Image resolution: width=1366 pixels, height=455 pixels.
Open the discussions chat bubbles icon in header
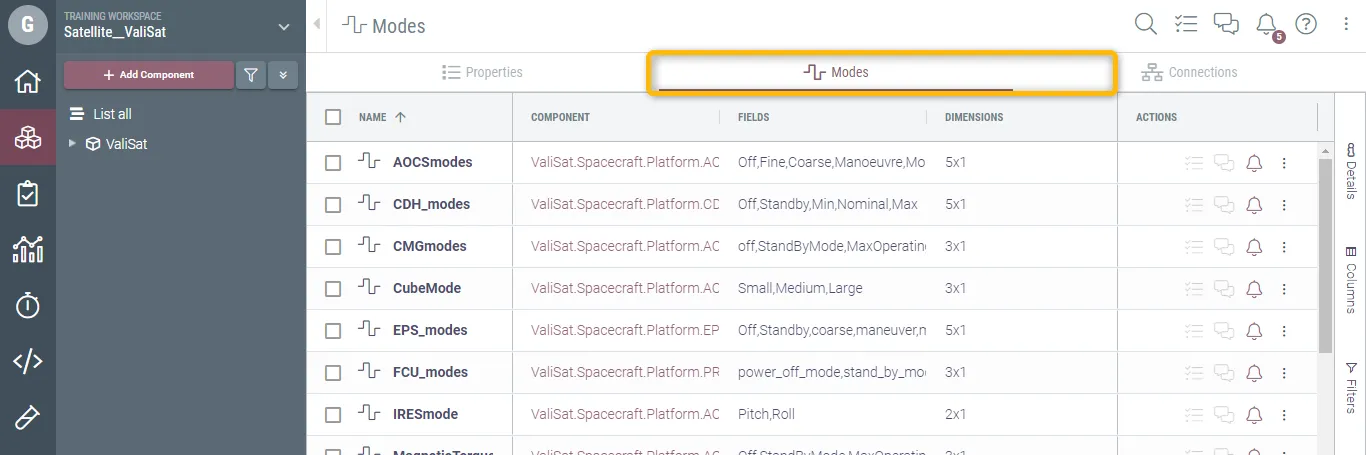[1226, 25]
